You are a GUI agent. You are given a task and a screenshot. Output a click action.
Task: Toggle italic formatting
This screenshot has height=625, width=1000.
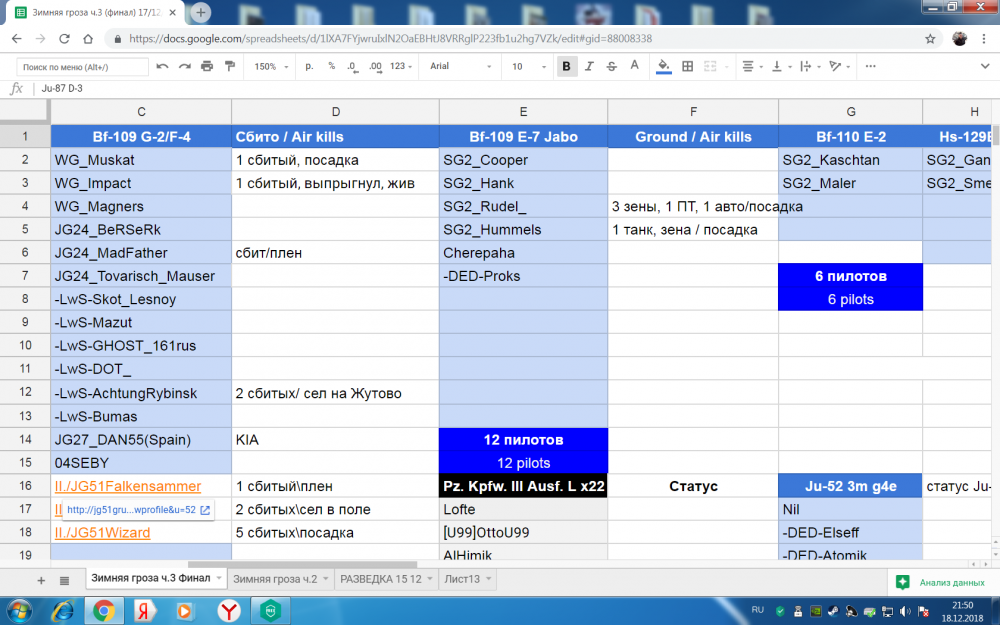[588, 65]
